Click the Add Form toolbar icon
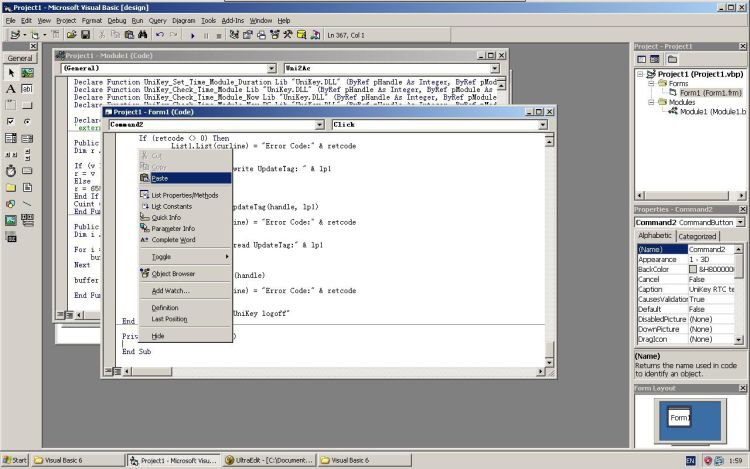The width and height of the screenshot is (750, 469). tap(34, 35)
